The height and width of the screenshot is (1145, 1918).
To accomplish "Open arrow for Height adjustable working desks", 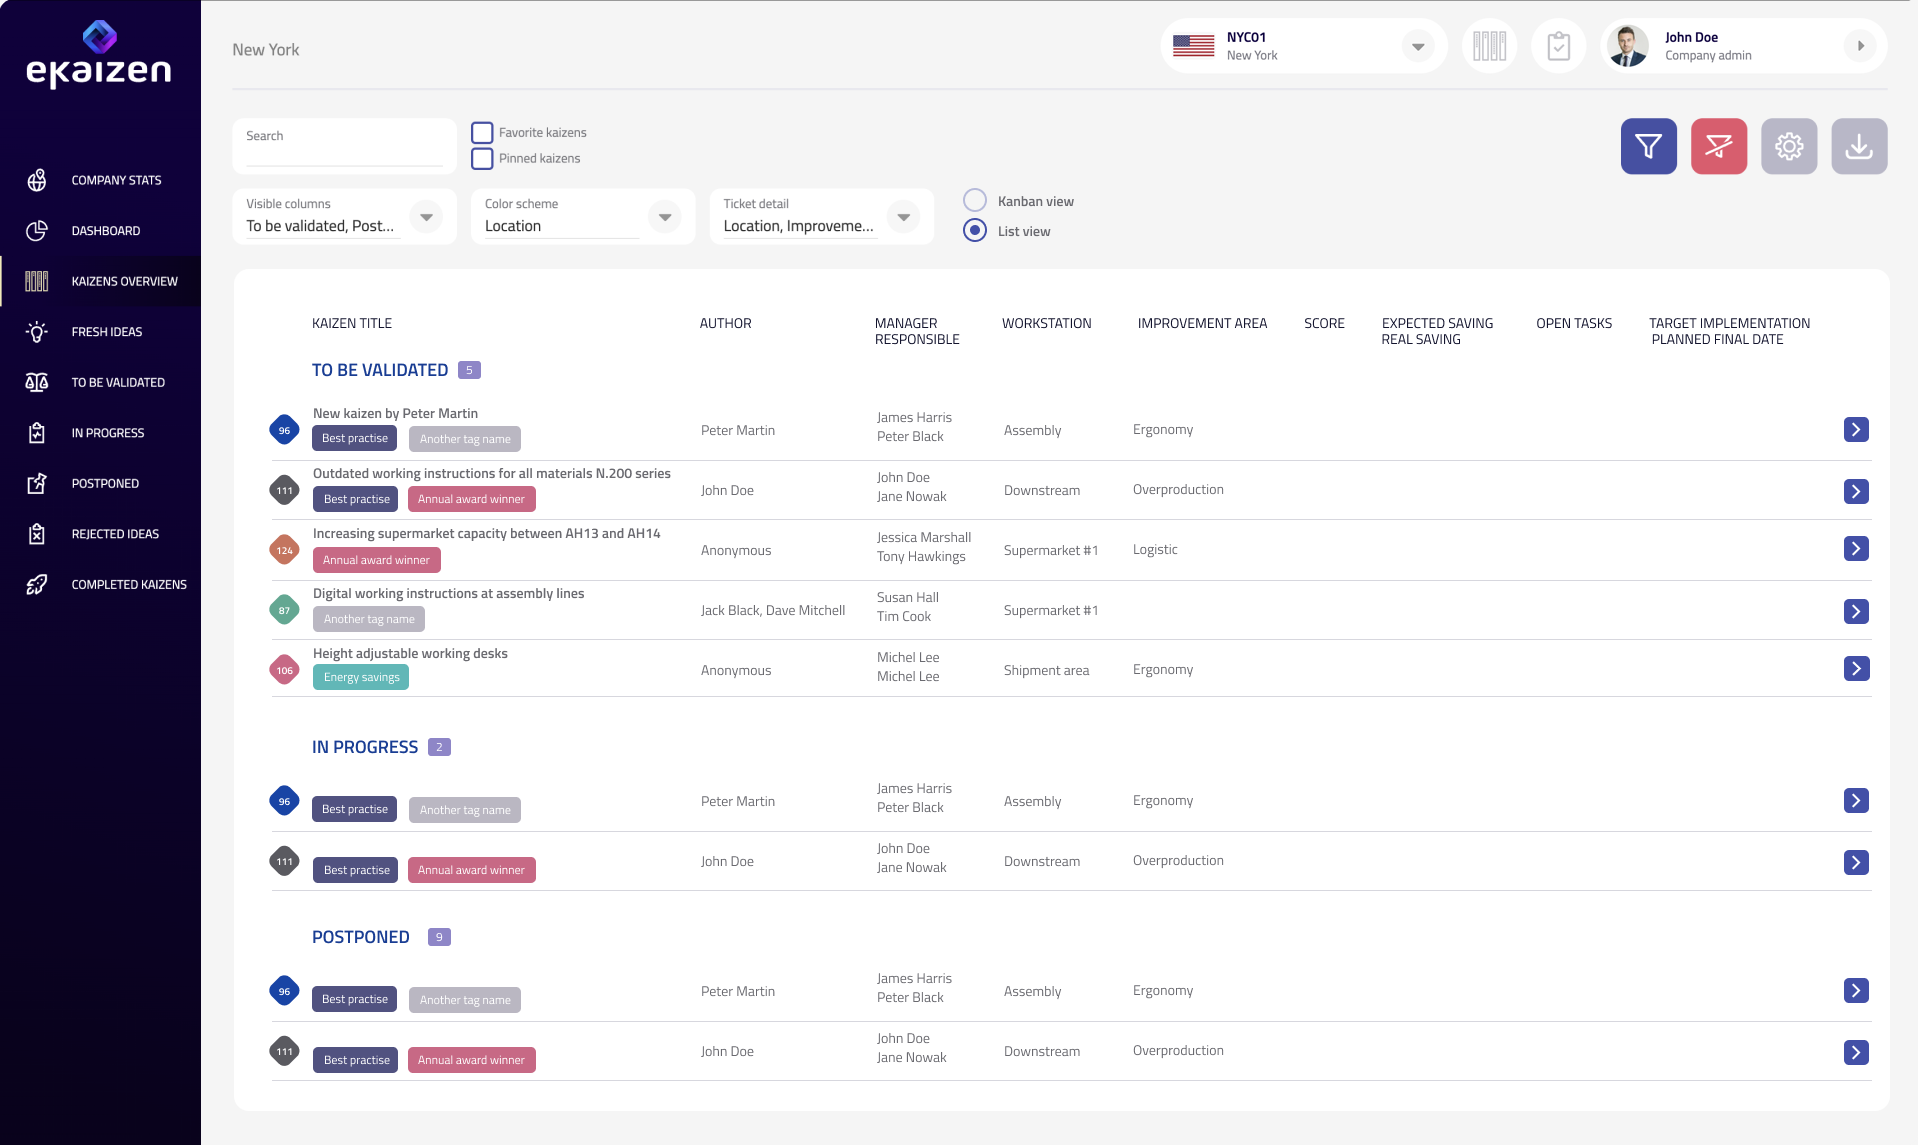I will coord(1856,669).
